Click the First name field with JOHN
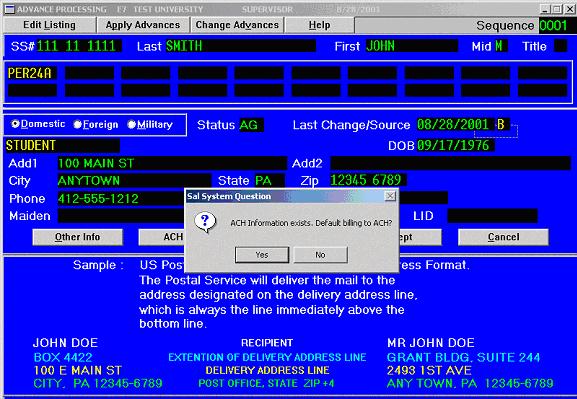The height and width of the screenshot is (399, 577). [411, 46]
